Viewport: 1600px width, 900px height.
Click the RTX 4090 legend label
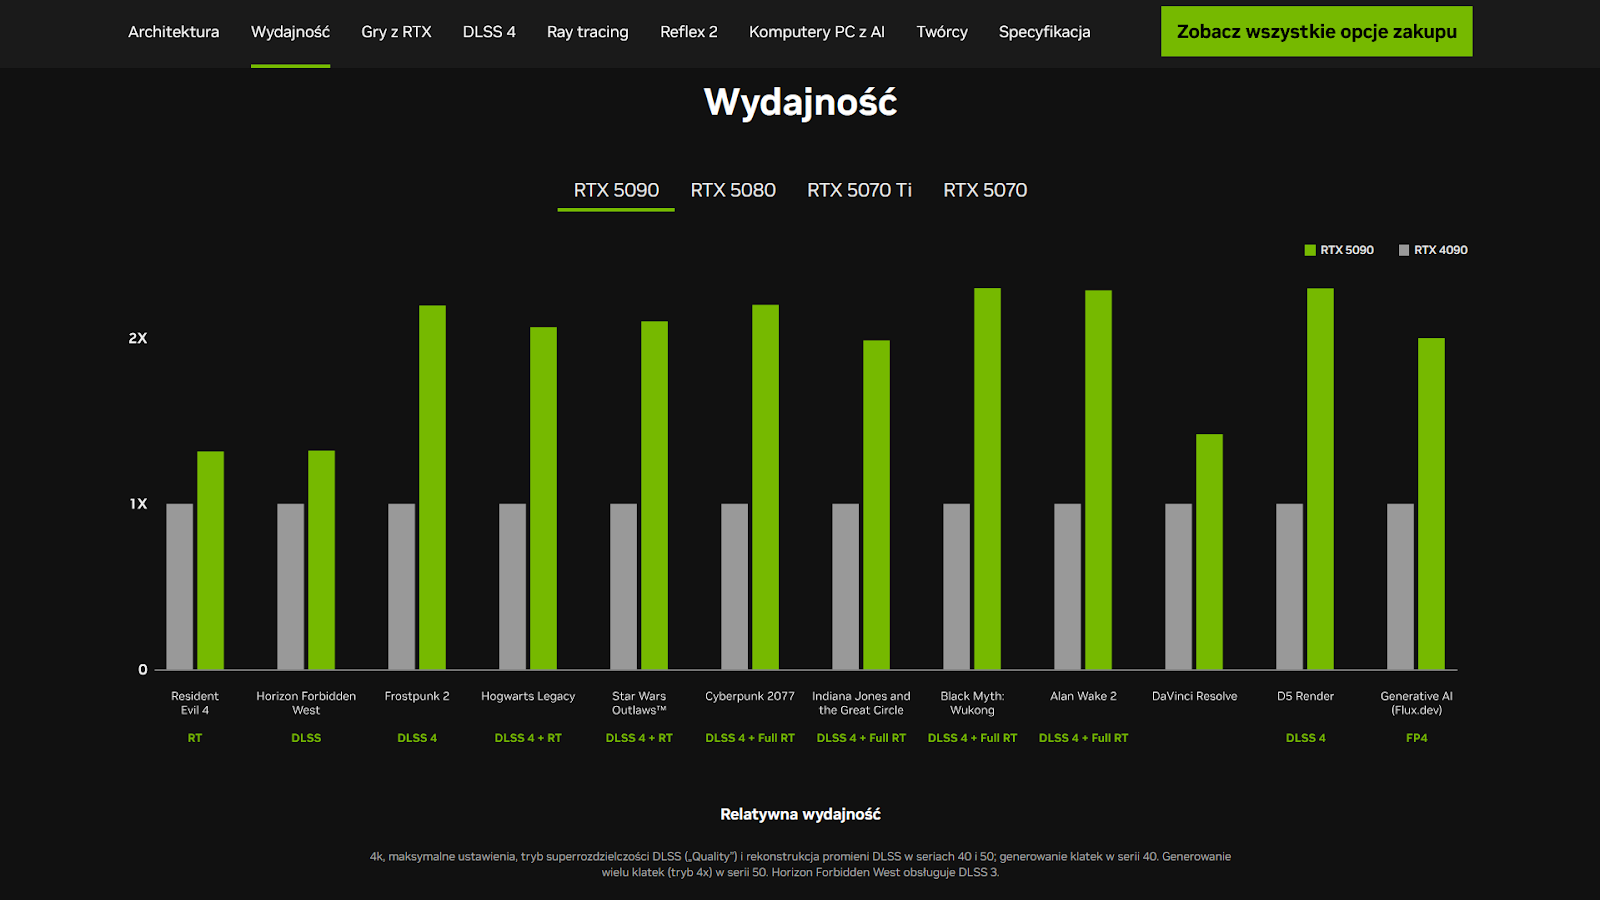point(1441,250)
